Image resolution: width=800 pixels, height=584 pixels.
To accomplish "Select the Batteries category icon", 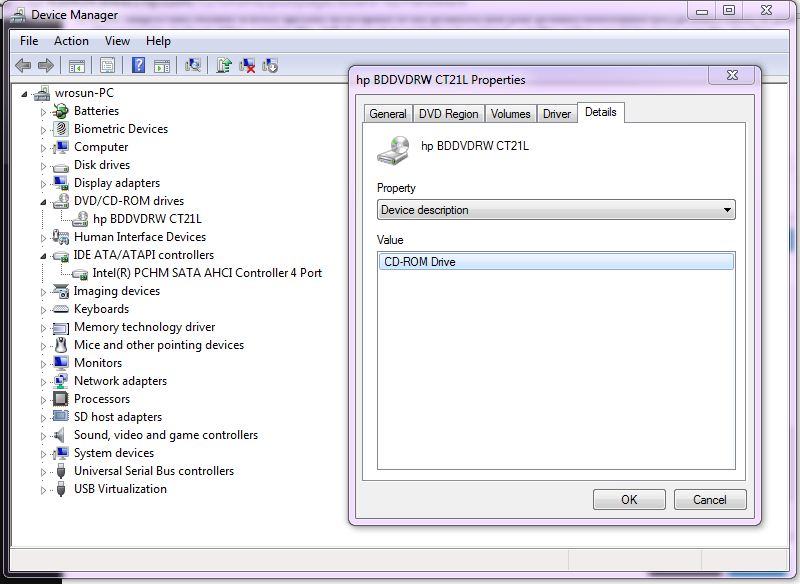I will 61,111.
